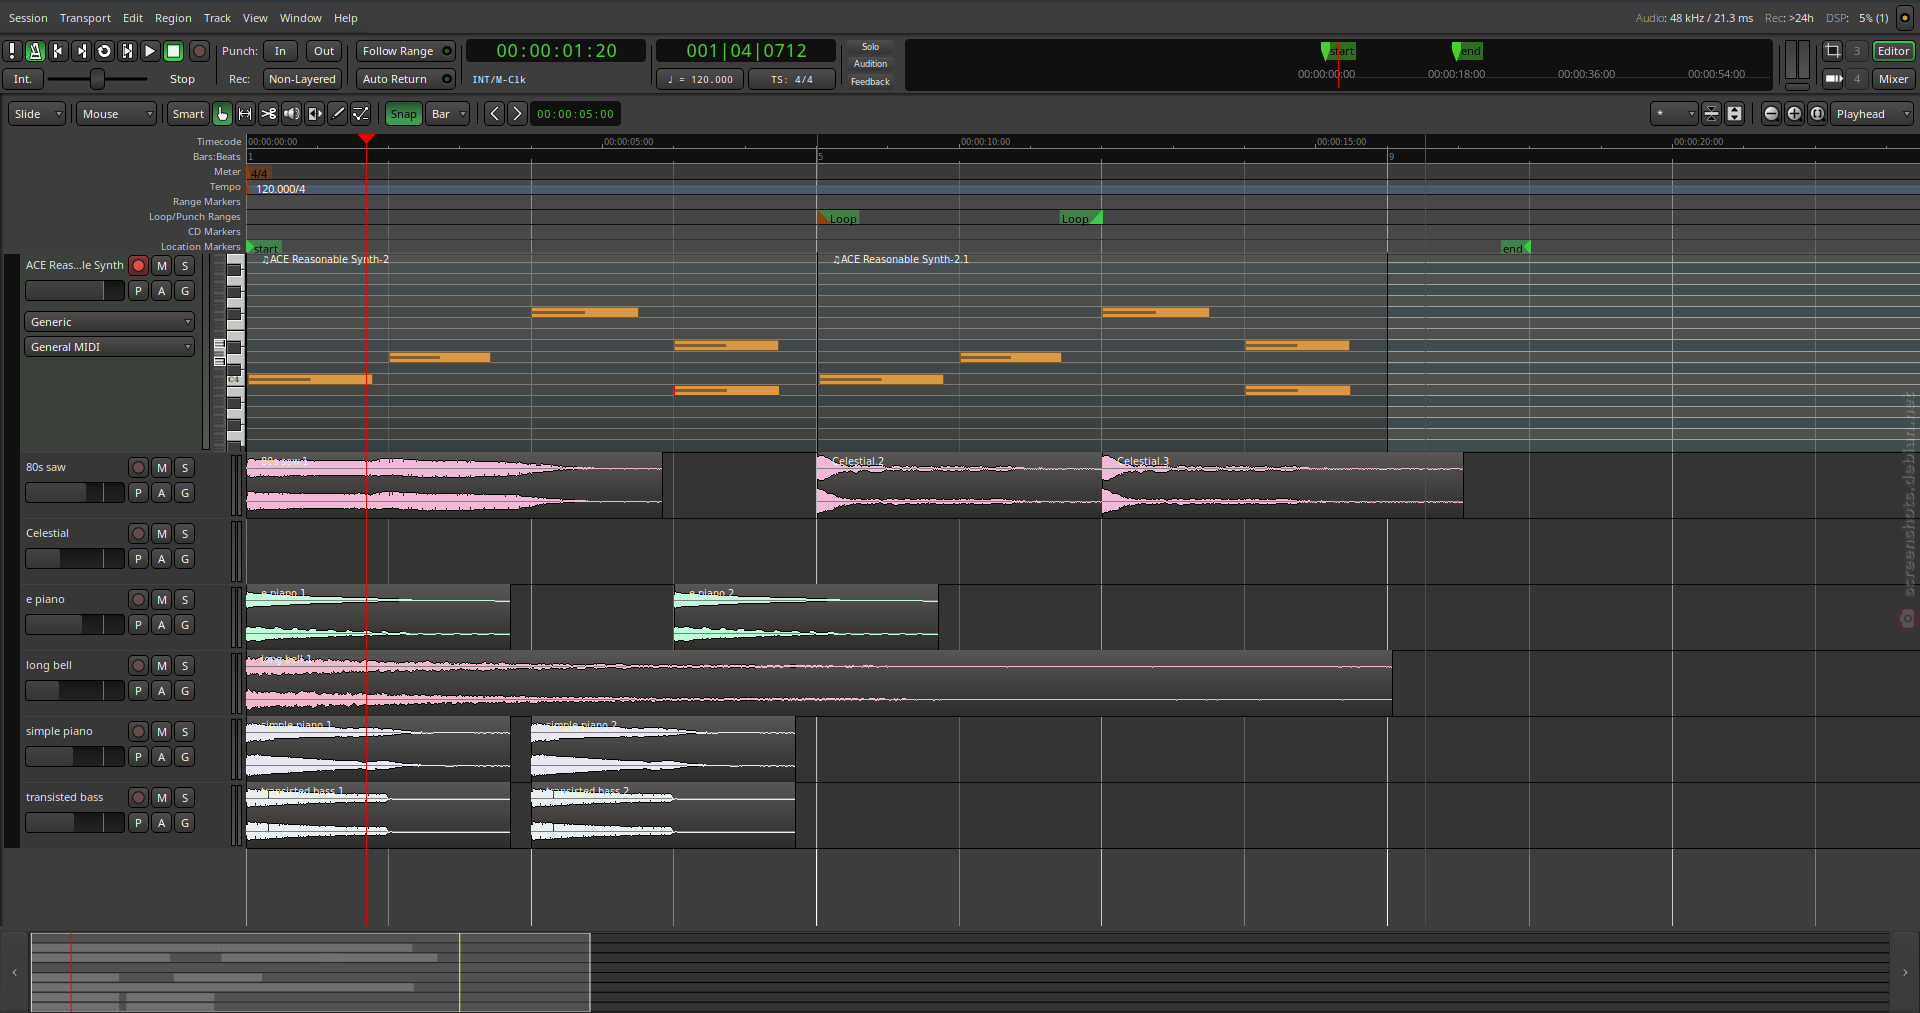Open the Generic MIDI patch dropdown
The width and height of the screenshot is (1920, 1013).
click(x=109, y=322)
